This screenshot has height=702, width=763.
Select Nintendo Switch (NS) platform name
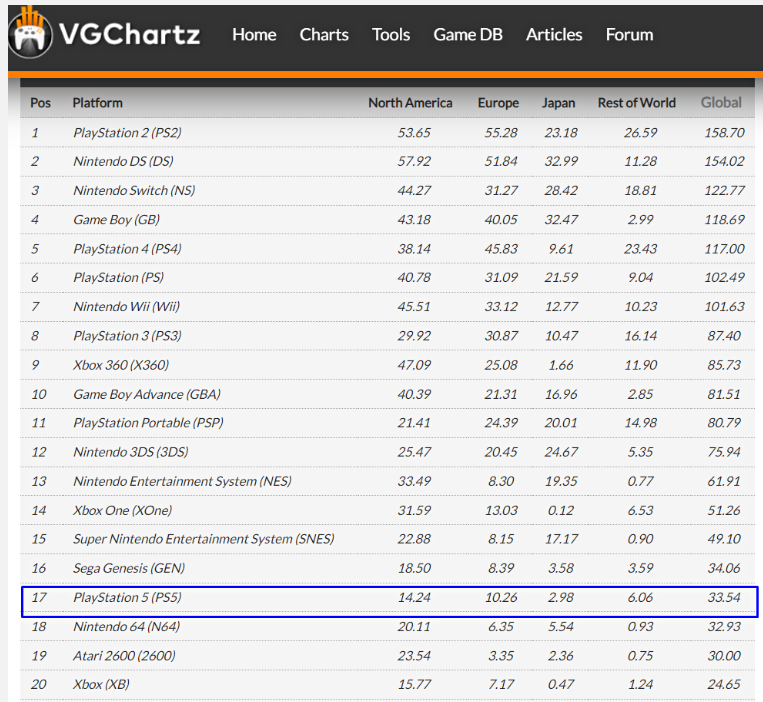pyautogui.click(x=134, y=190)
